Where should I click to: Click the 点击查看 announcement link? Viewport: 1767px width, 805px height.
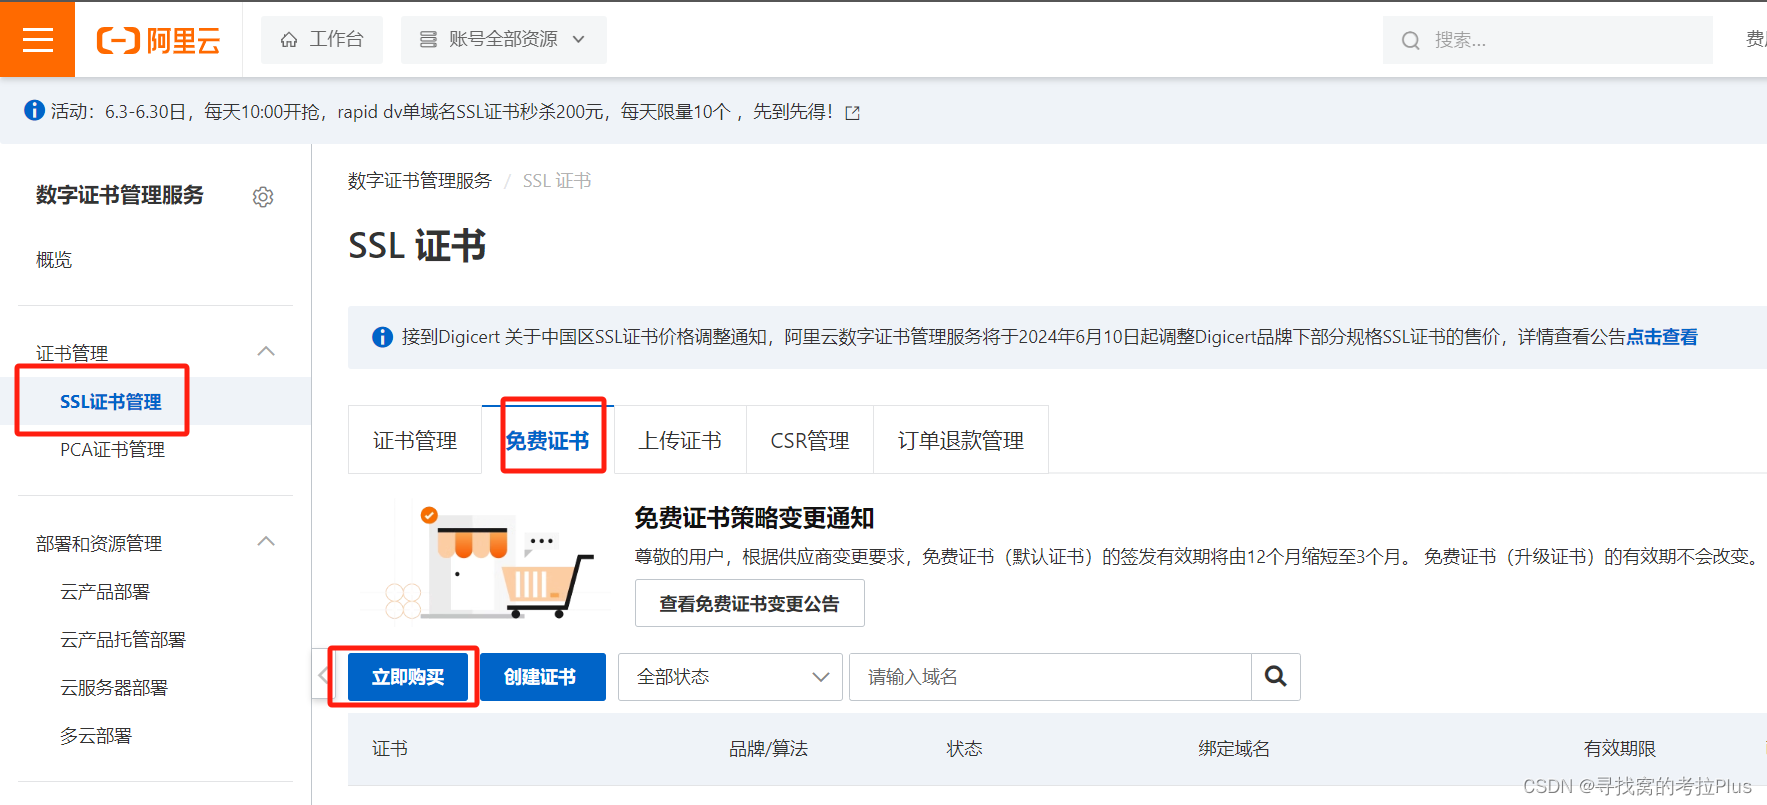[1662, 337]
